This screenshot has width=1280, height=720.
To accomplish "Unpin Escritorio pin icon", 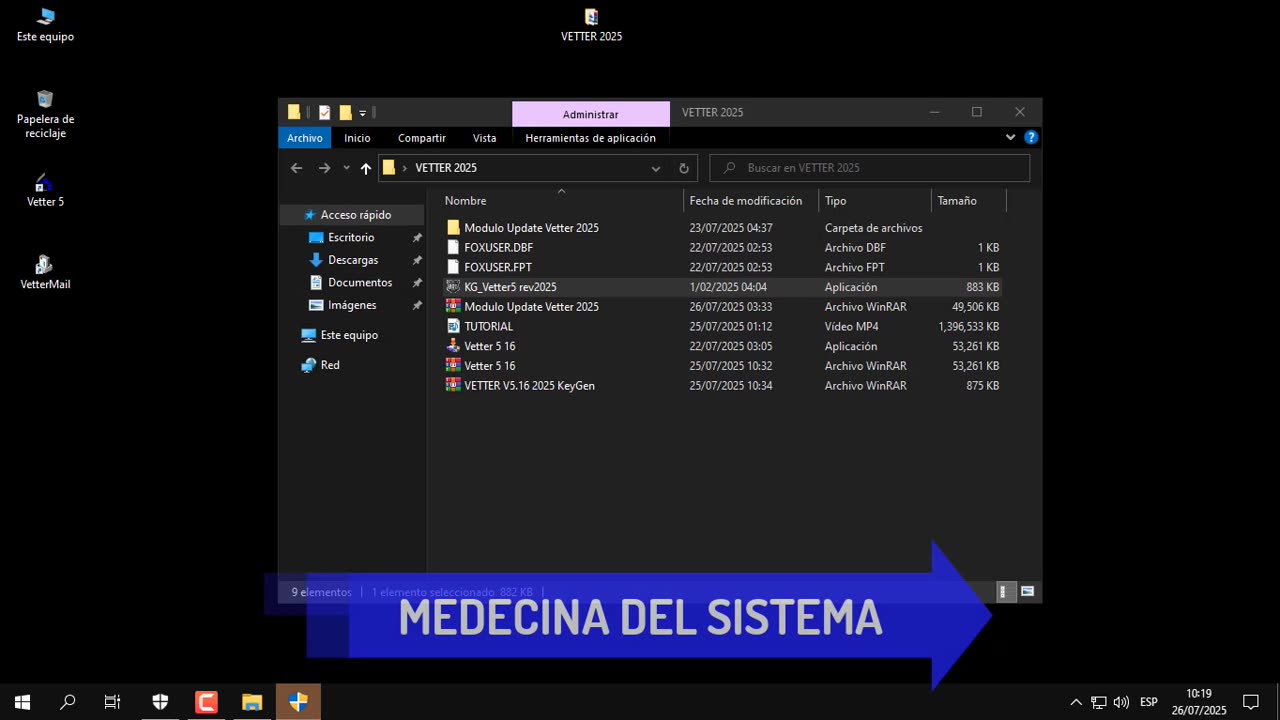I will [x=417, y=238].
